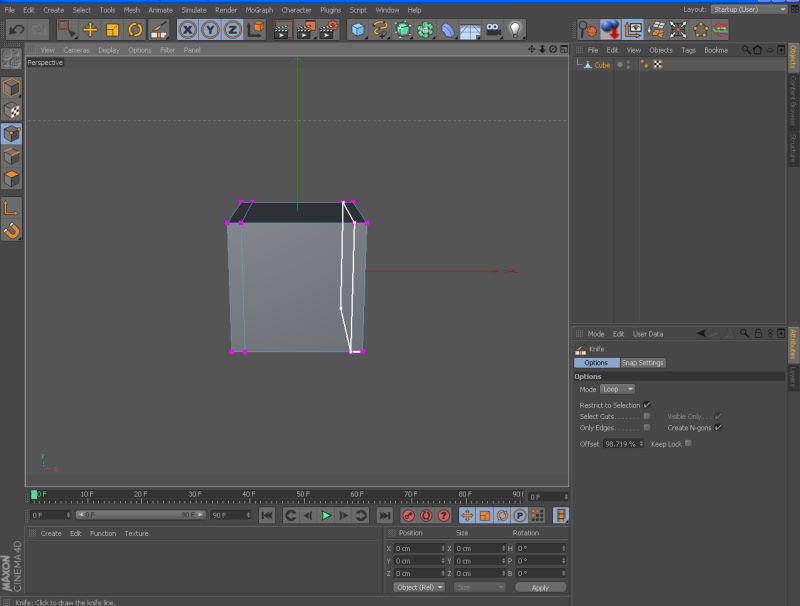Uncheck Restrict to Selection

tap(647, 404)
